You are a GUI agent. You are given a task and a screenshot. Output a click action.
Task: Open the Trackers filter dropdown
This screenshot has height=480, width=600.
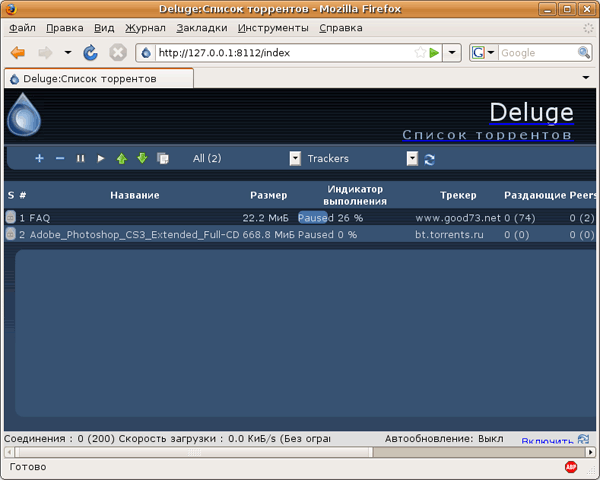click(412, 158)
